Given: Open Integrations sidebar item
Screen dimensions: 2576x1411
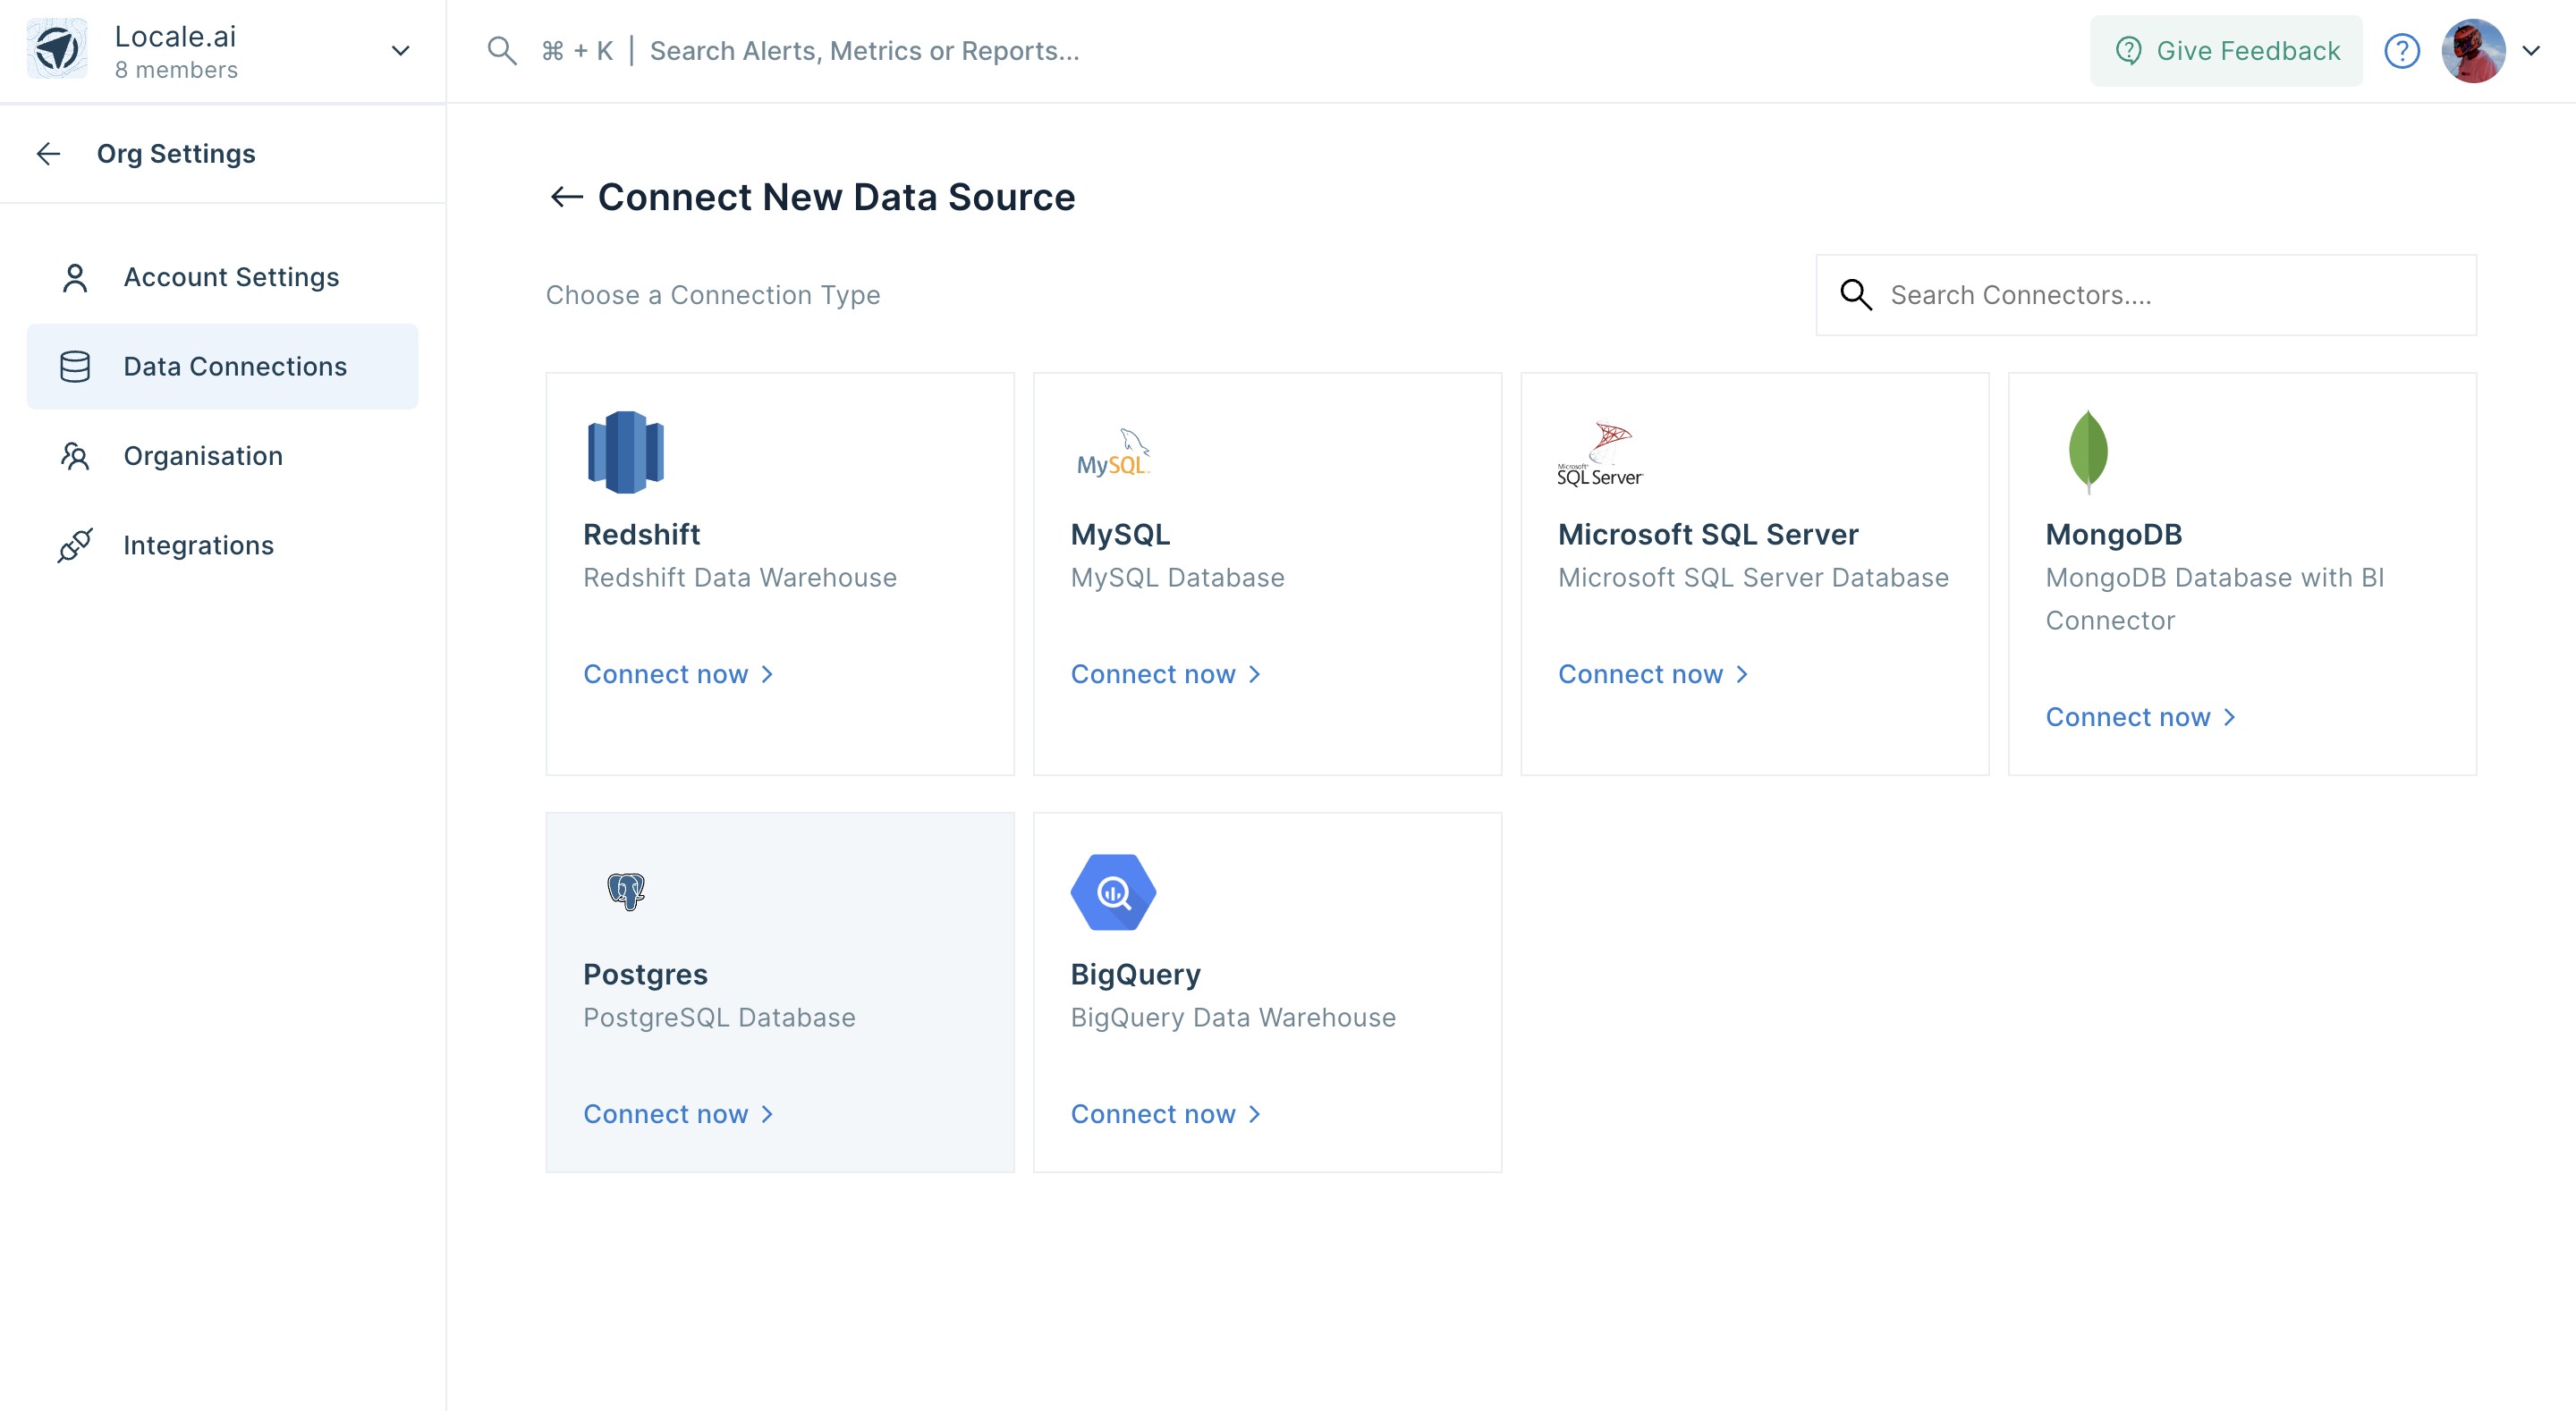Looking at the screenshot, I should [x=198, y=545].
